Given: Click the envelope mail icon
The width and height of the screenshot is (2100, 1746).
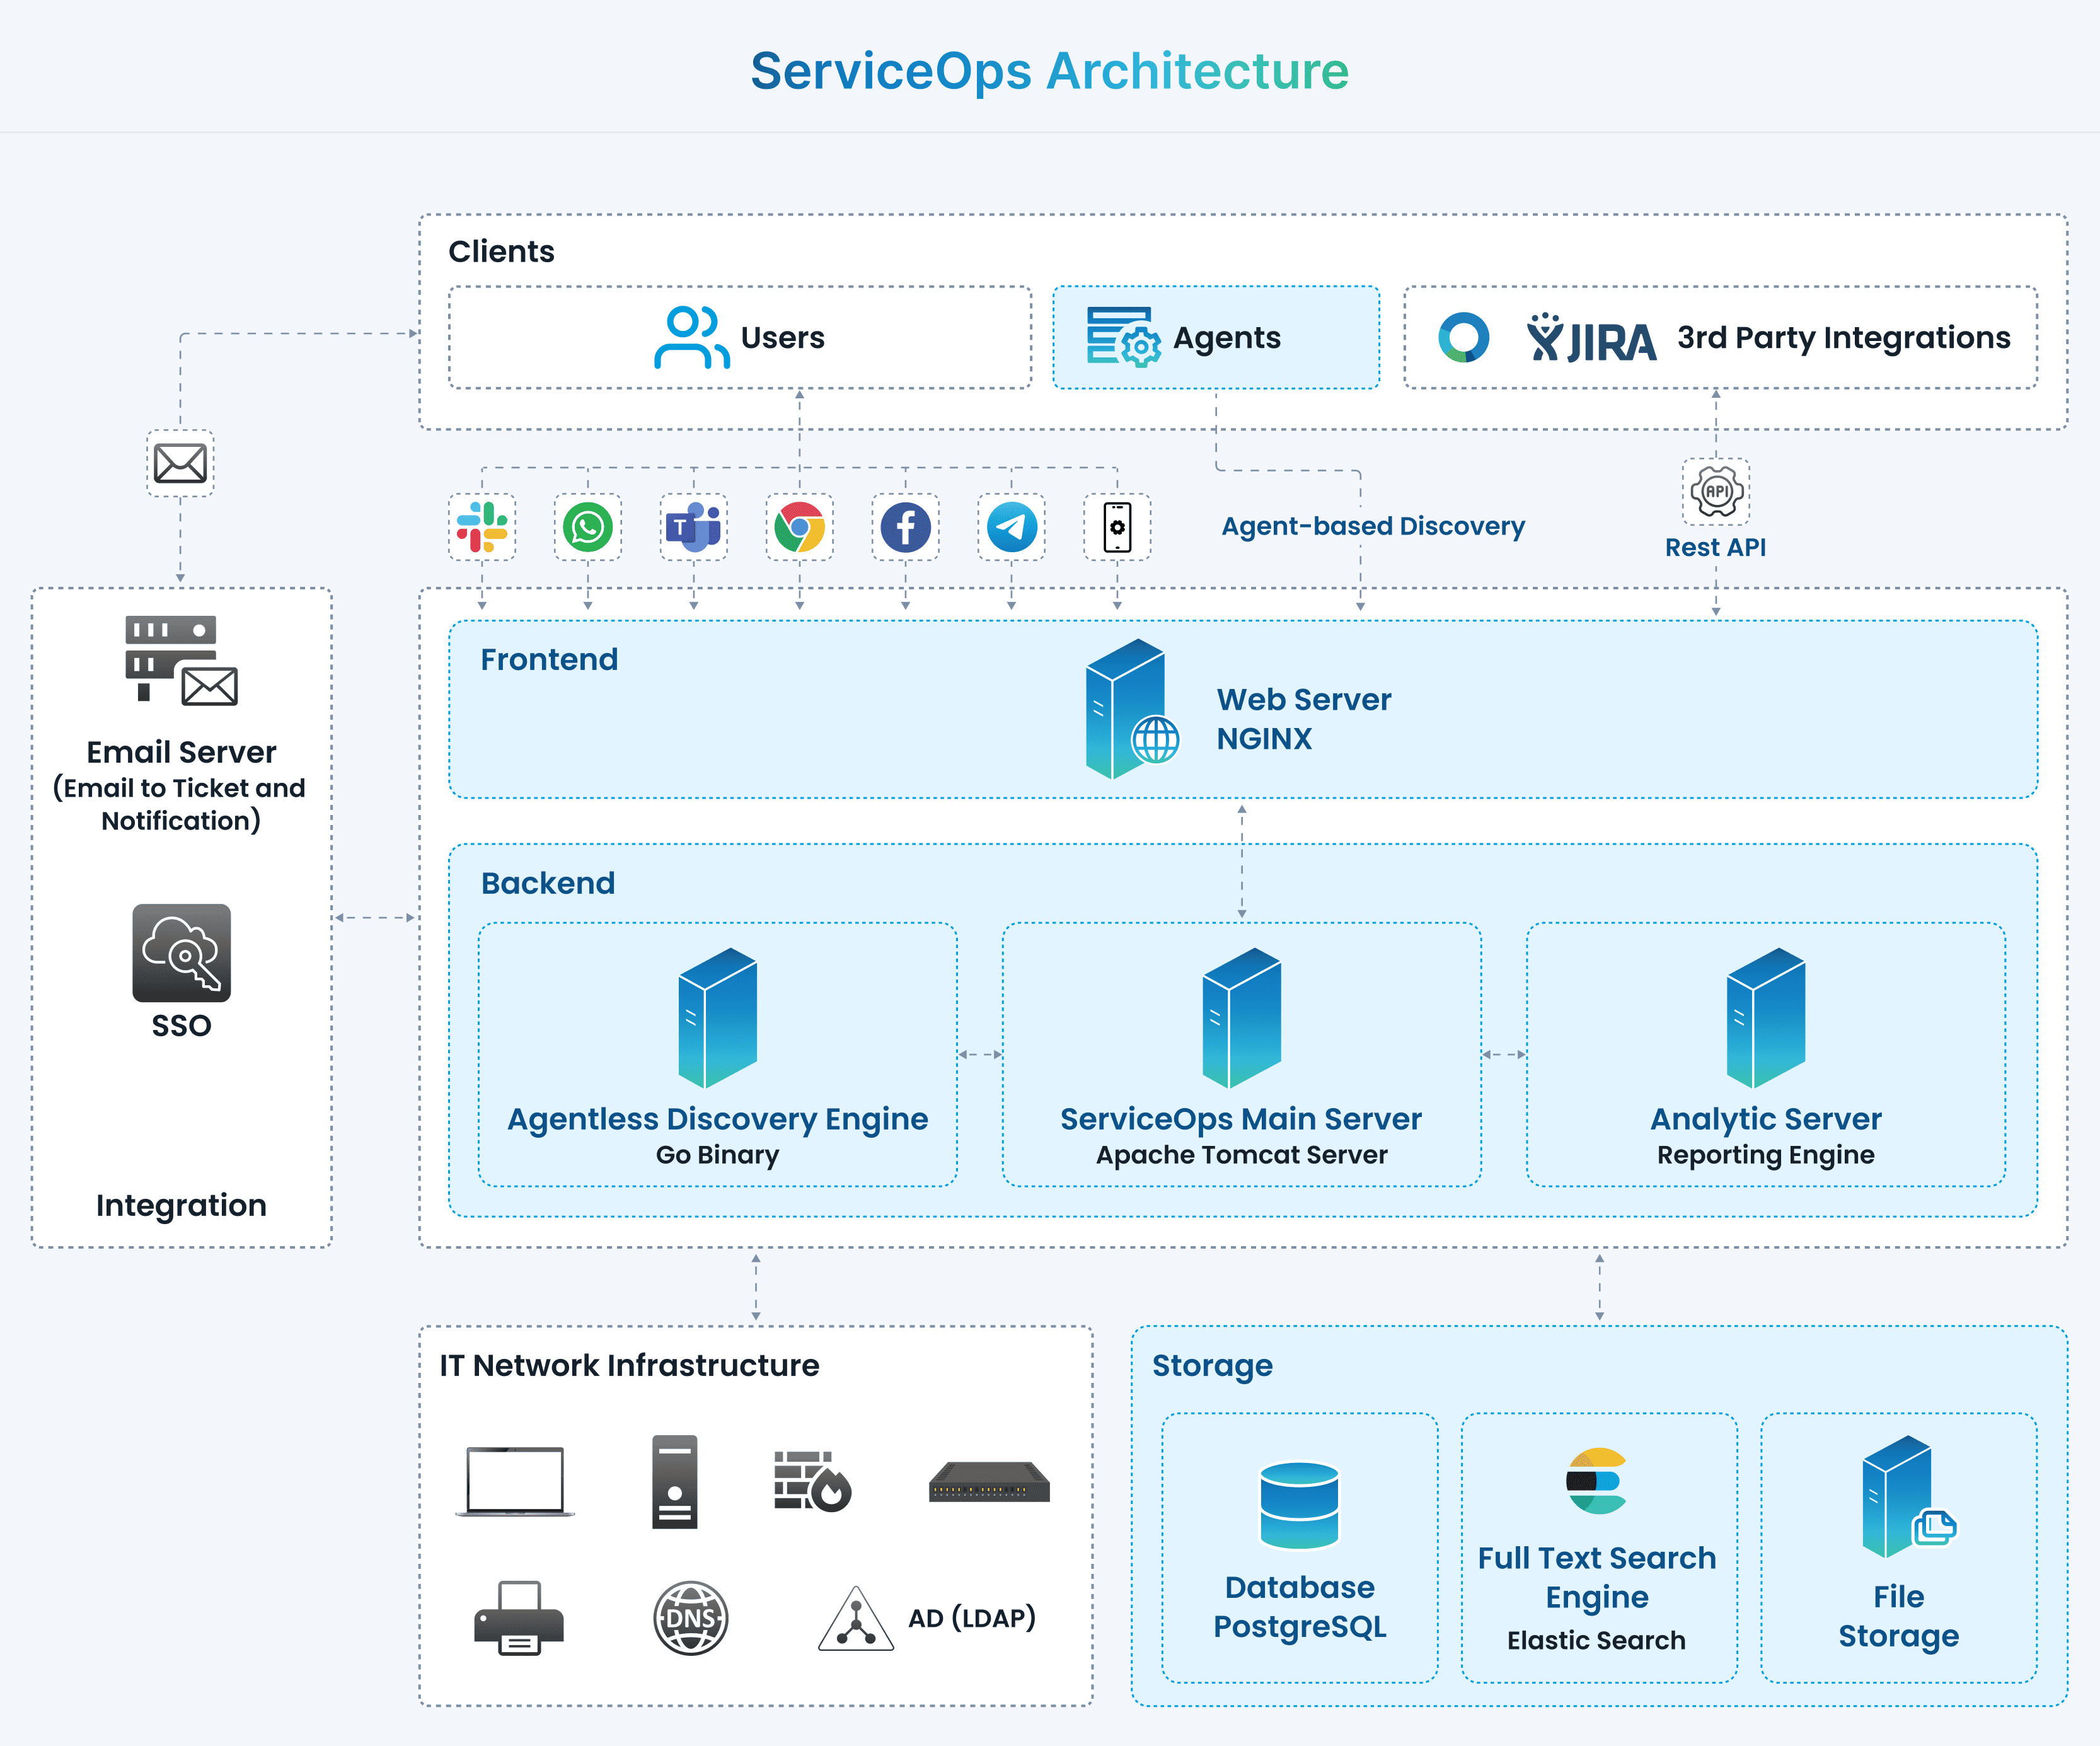Looking at the screenshot, I should [180, 464].
